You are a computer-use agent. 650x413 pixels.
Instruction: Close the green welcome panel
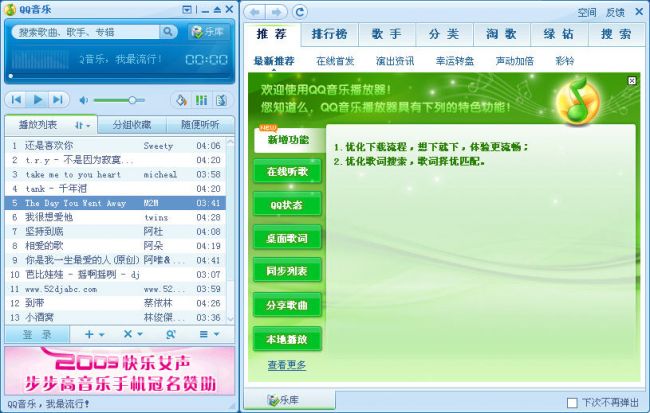click(x=632, y=81)
